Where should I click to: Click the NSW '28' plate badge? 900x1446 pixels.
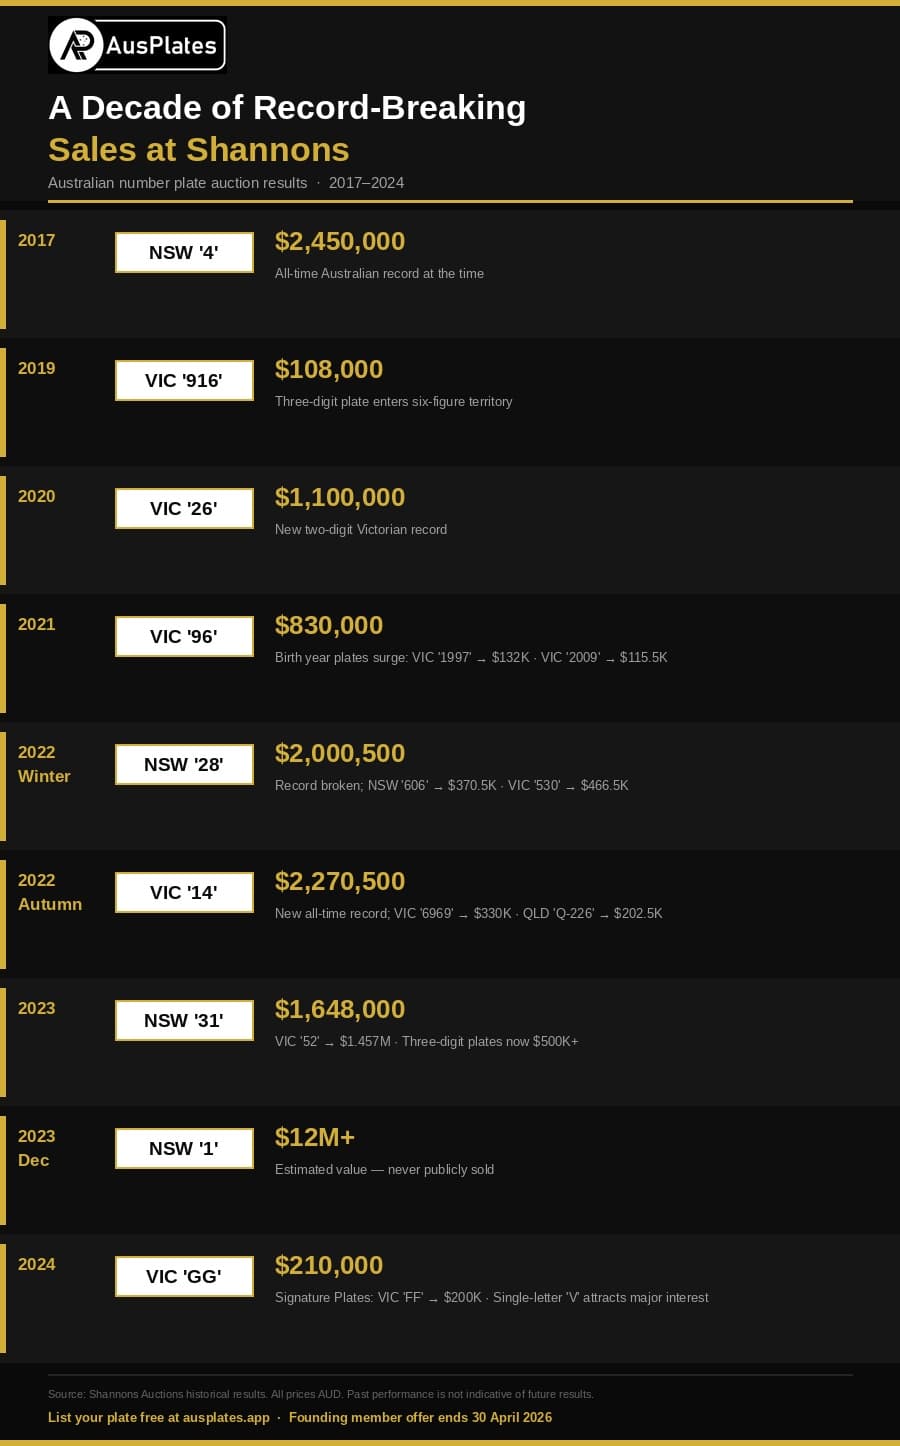click(x=184, y=765)
